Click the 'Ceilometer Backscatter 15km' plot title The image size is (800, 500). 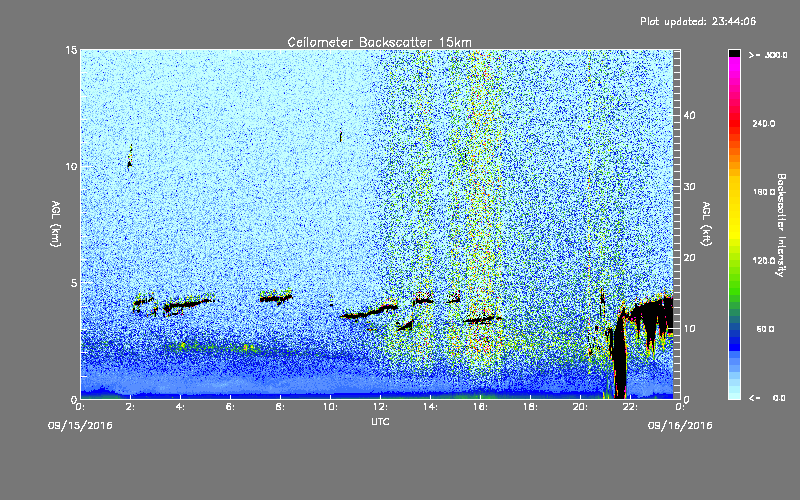coord(379,42)
